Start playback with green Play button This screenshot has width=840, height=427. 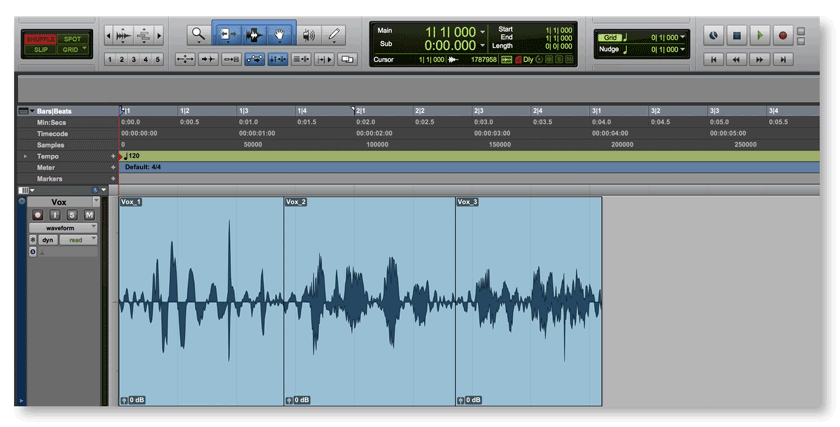(760, 35)
